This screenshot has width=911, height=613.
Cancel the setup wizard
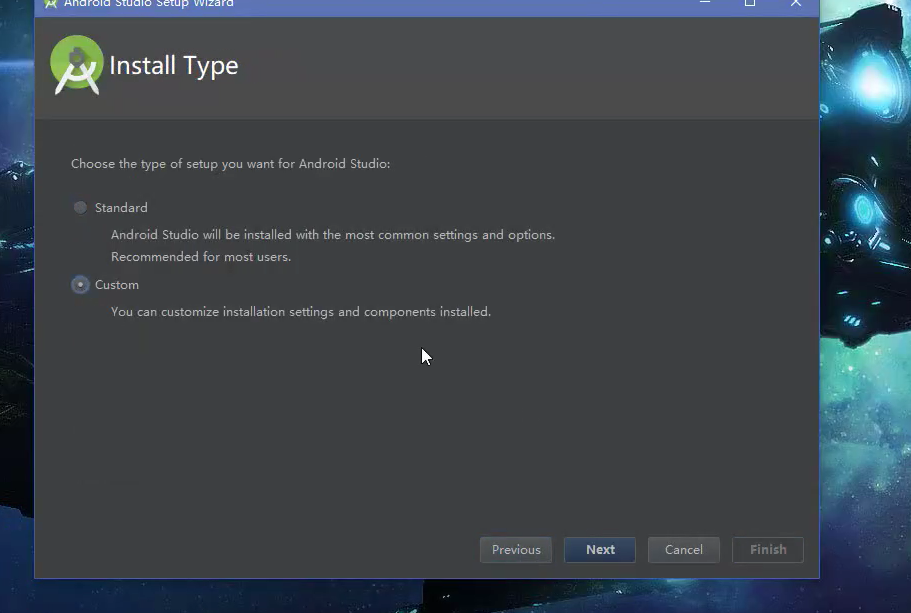coord(684,550)
